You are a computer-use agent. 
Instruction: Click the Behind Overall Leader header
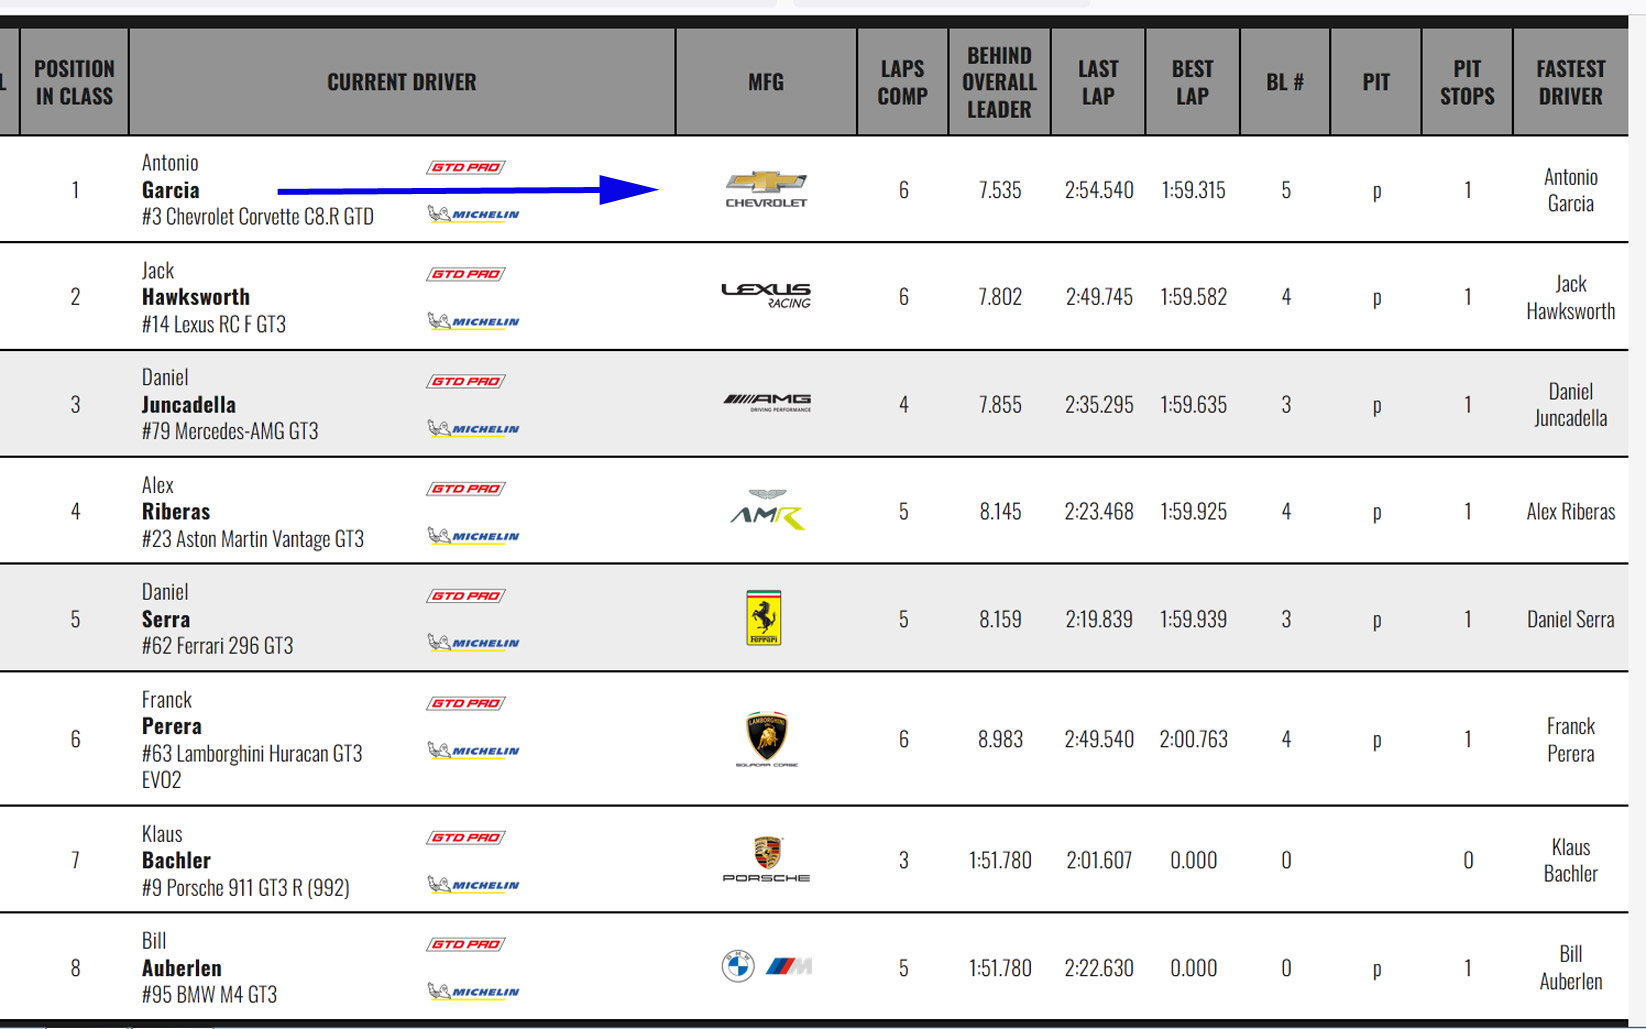point(998,82)
